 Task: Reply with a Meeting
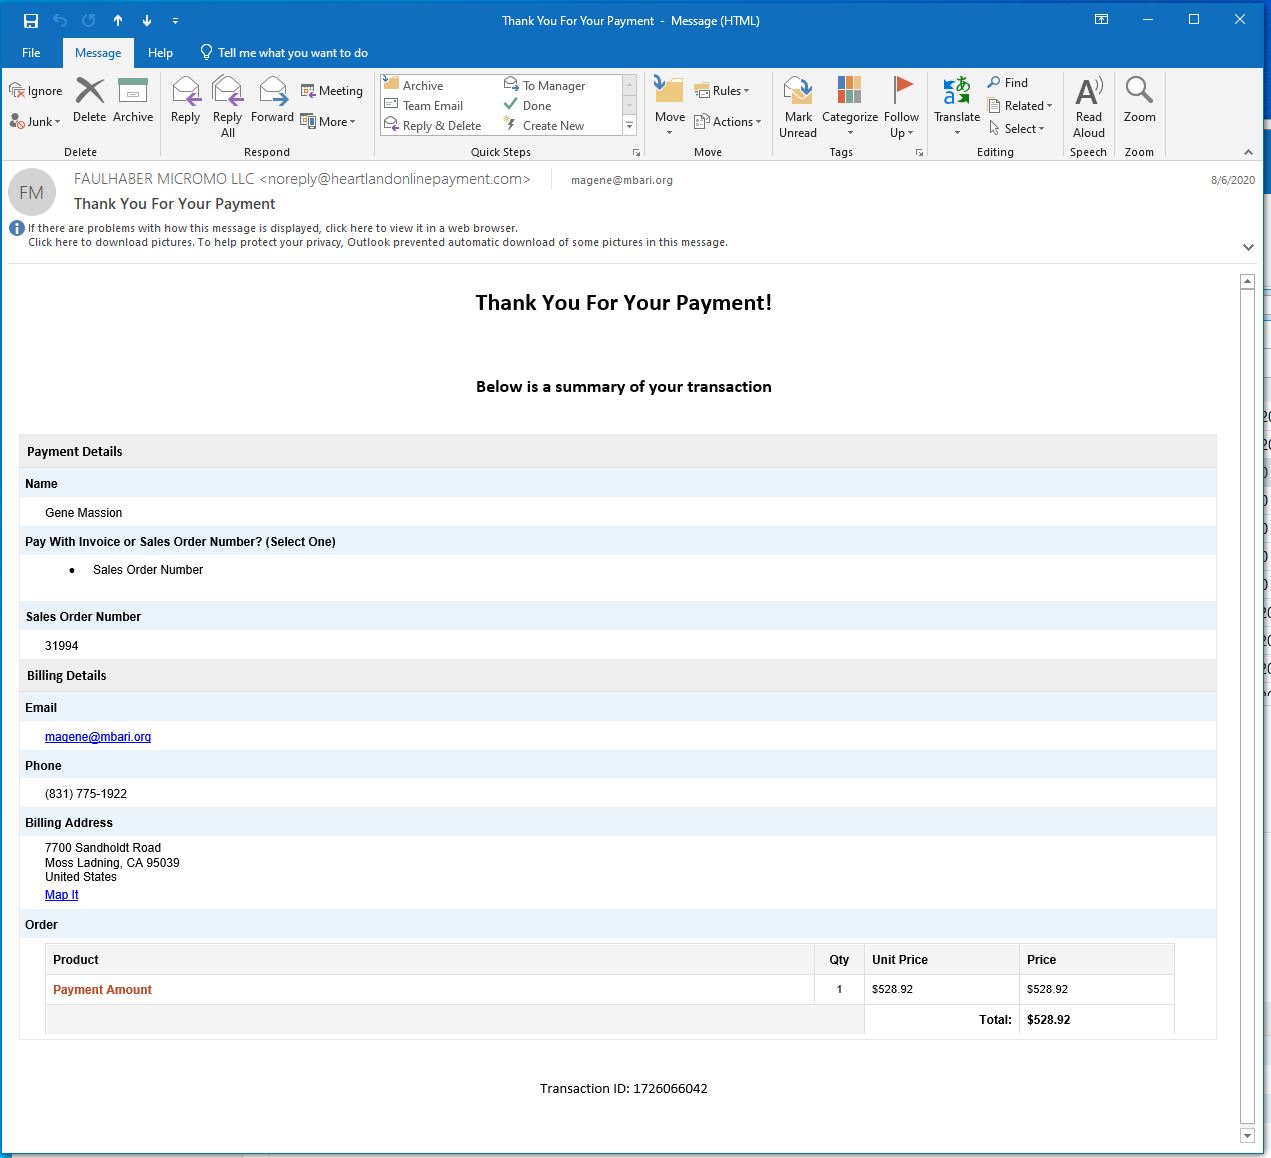(332, 91)
